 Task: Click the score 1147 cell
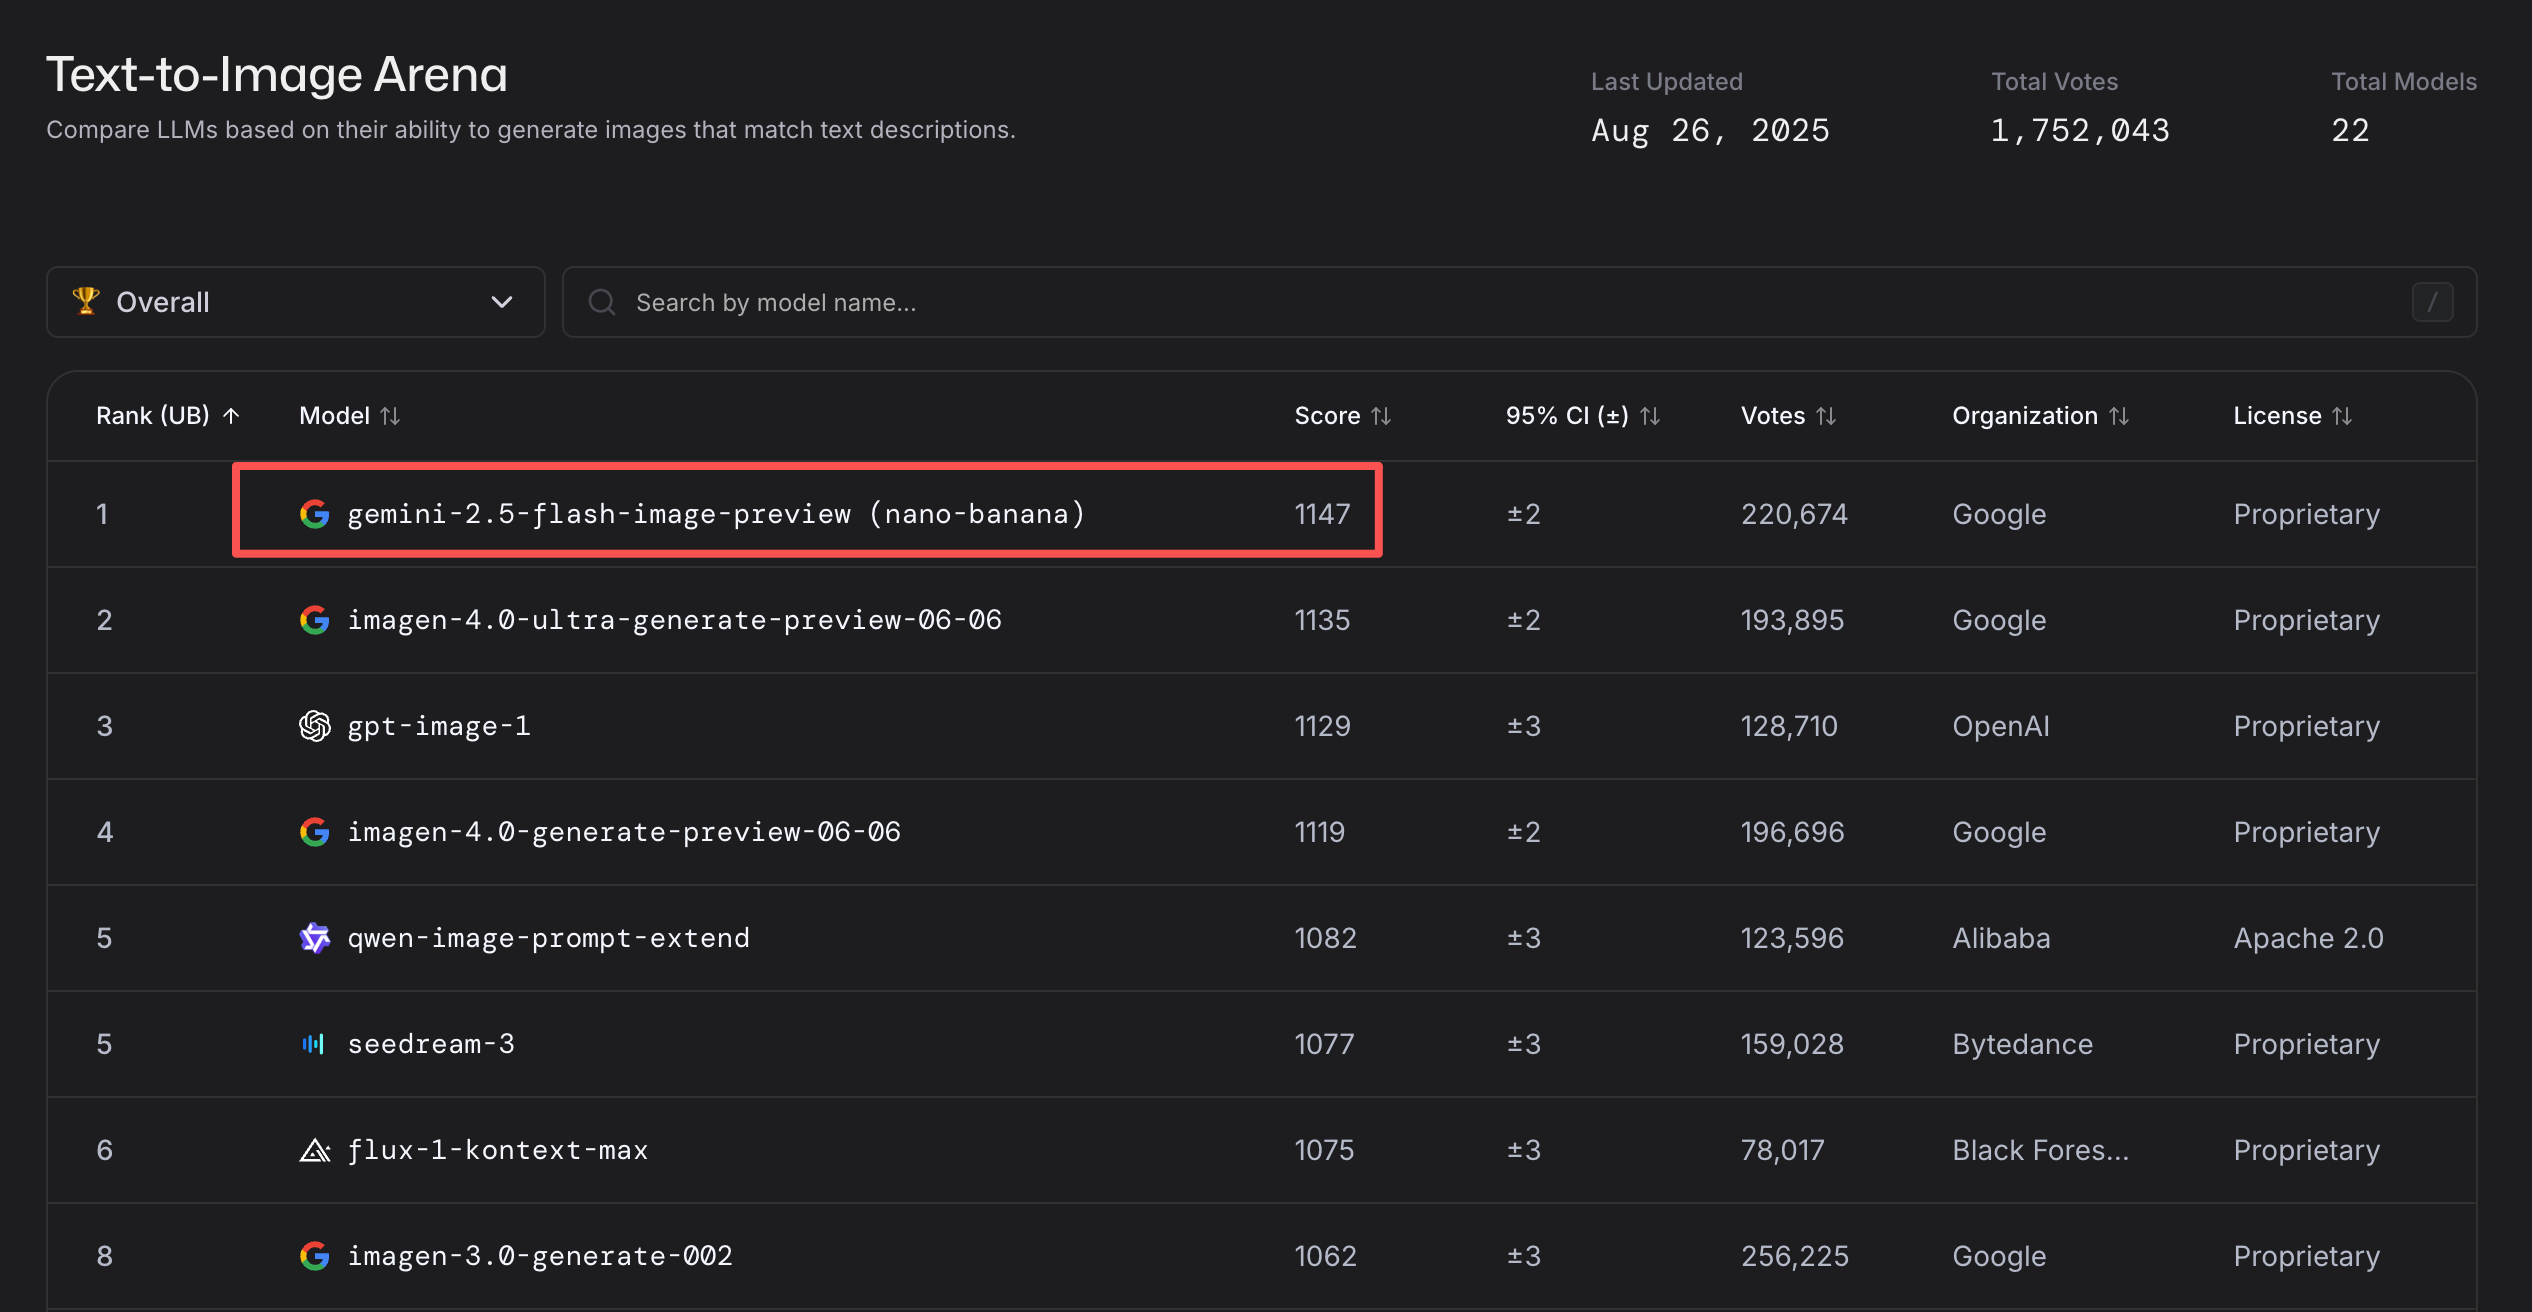pos(1322,514)
